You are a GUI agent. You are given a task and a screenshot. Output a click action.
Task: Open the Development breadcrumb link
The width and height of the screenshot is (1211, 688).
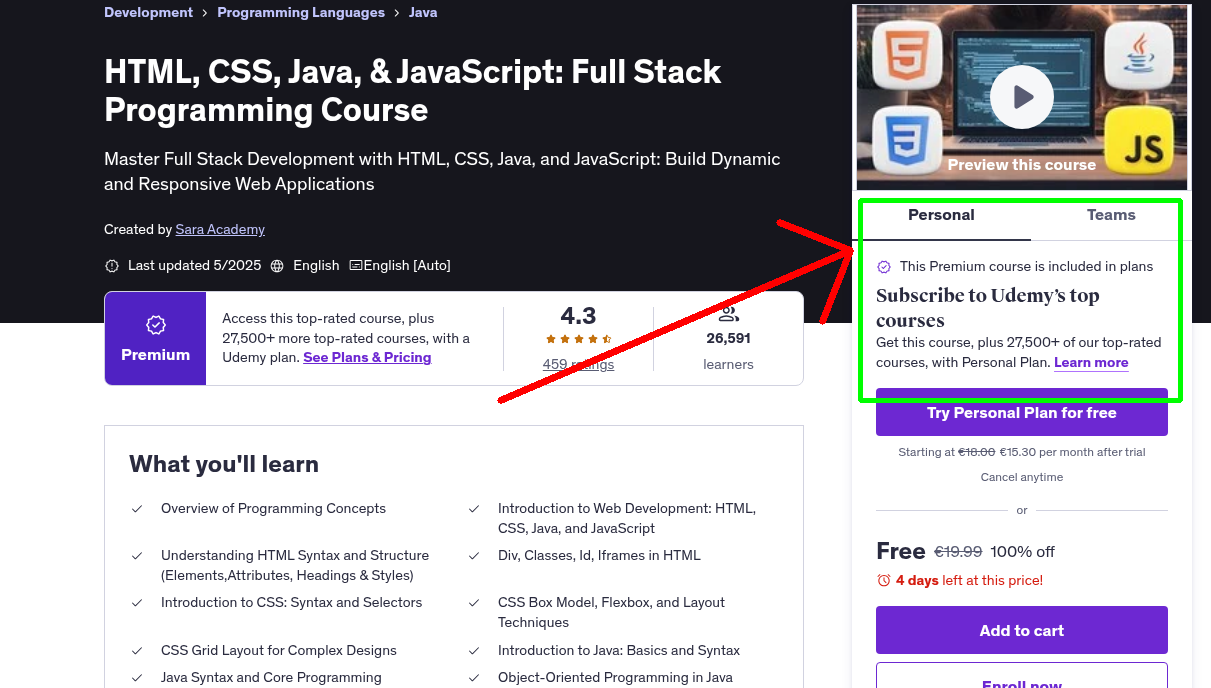click(148, 13)
